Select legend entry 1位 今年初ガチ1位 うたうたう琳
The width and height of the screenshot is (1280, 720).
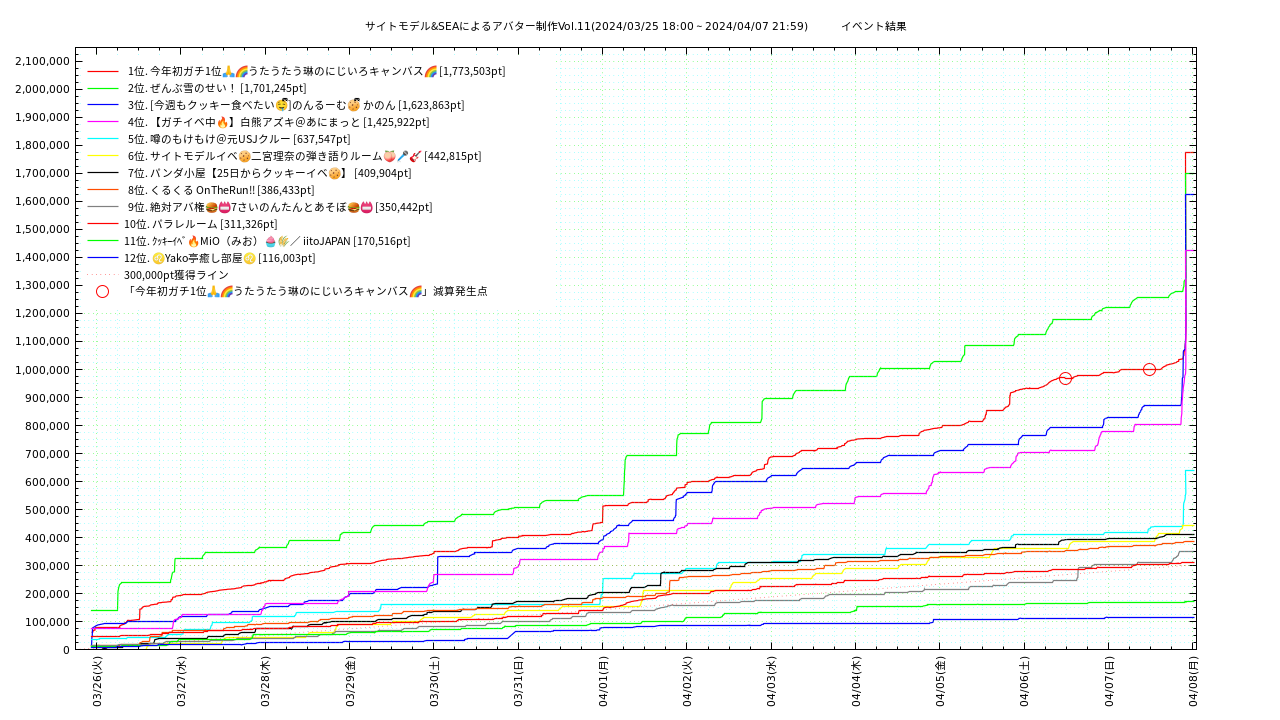[316, 71]
